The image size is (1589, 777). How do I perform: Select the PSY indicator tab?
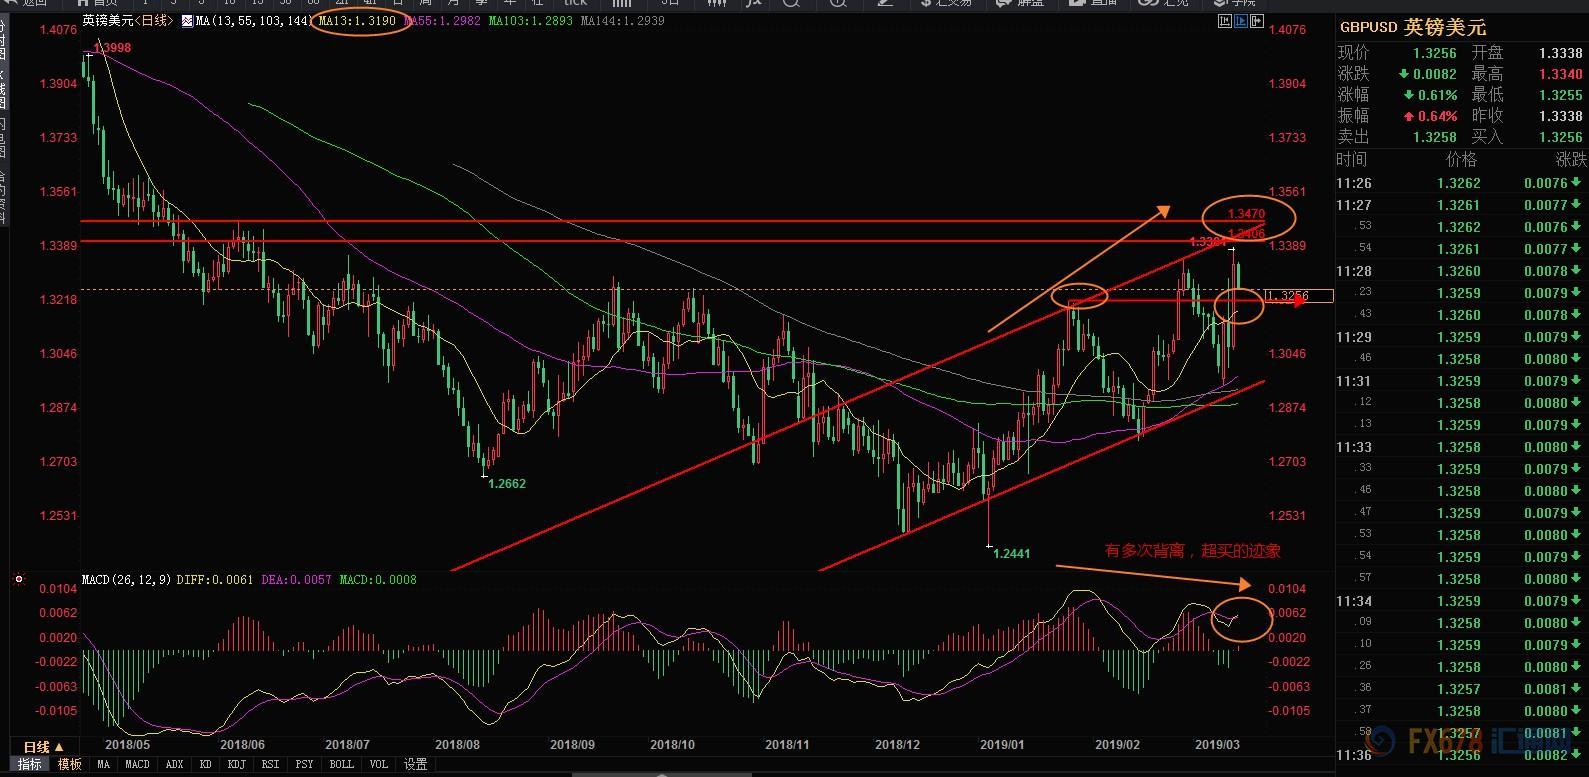[x=304, y=764]
